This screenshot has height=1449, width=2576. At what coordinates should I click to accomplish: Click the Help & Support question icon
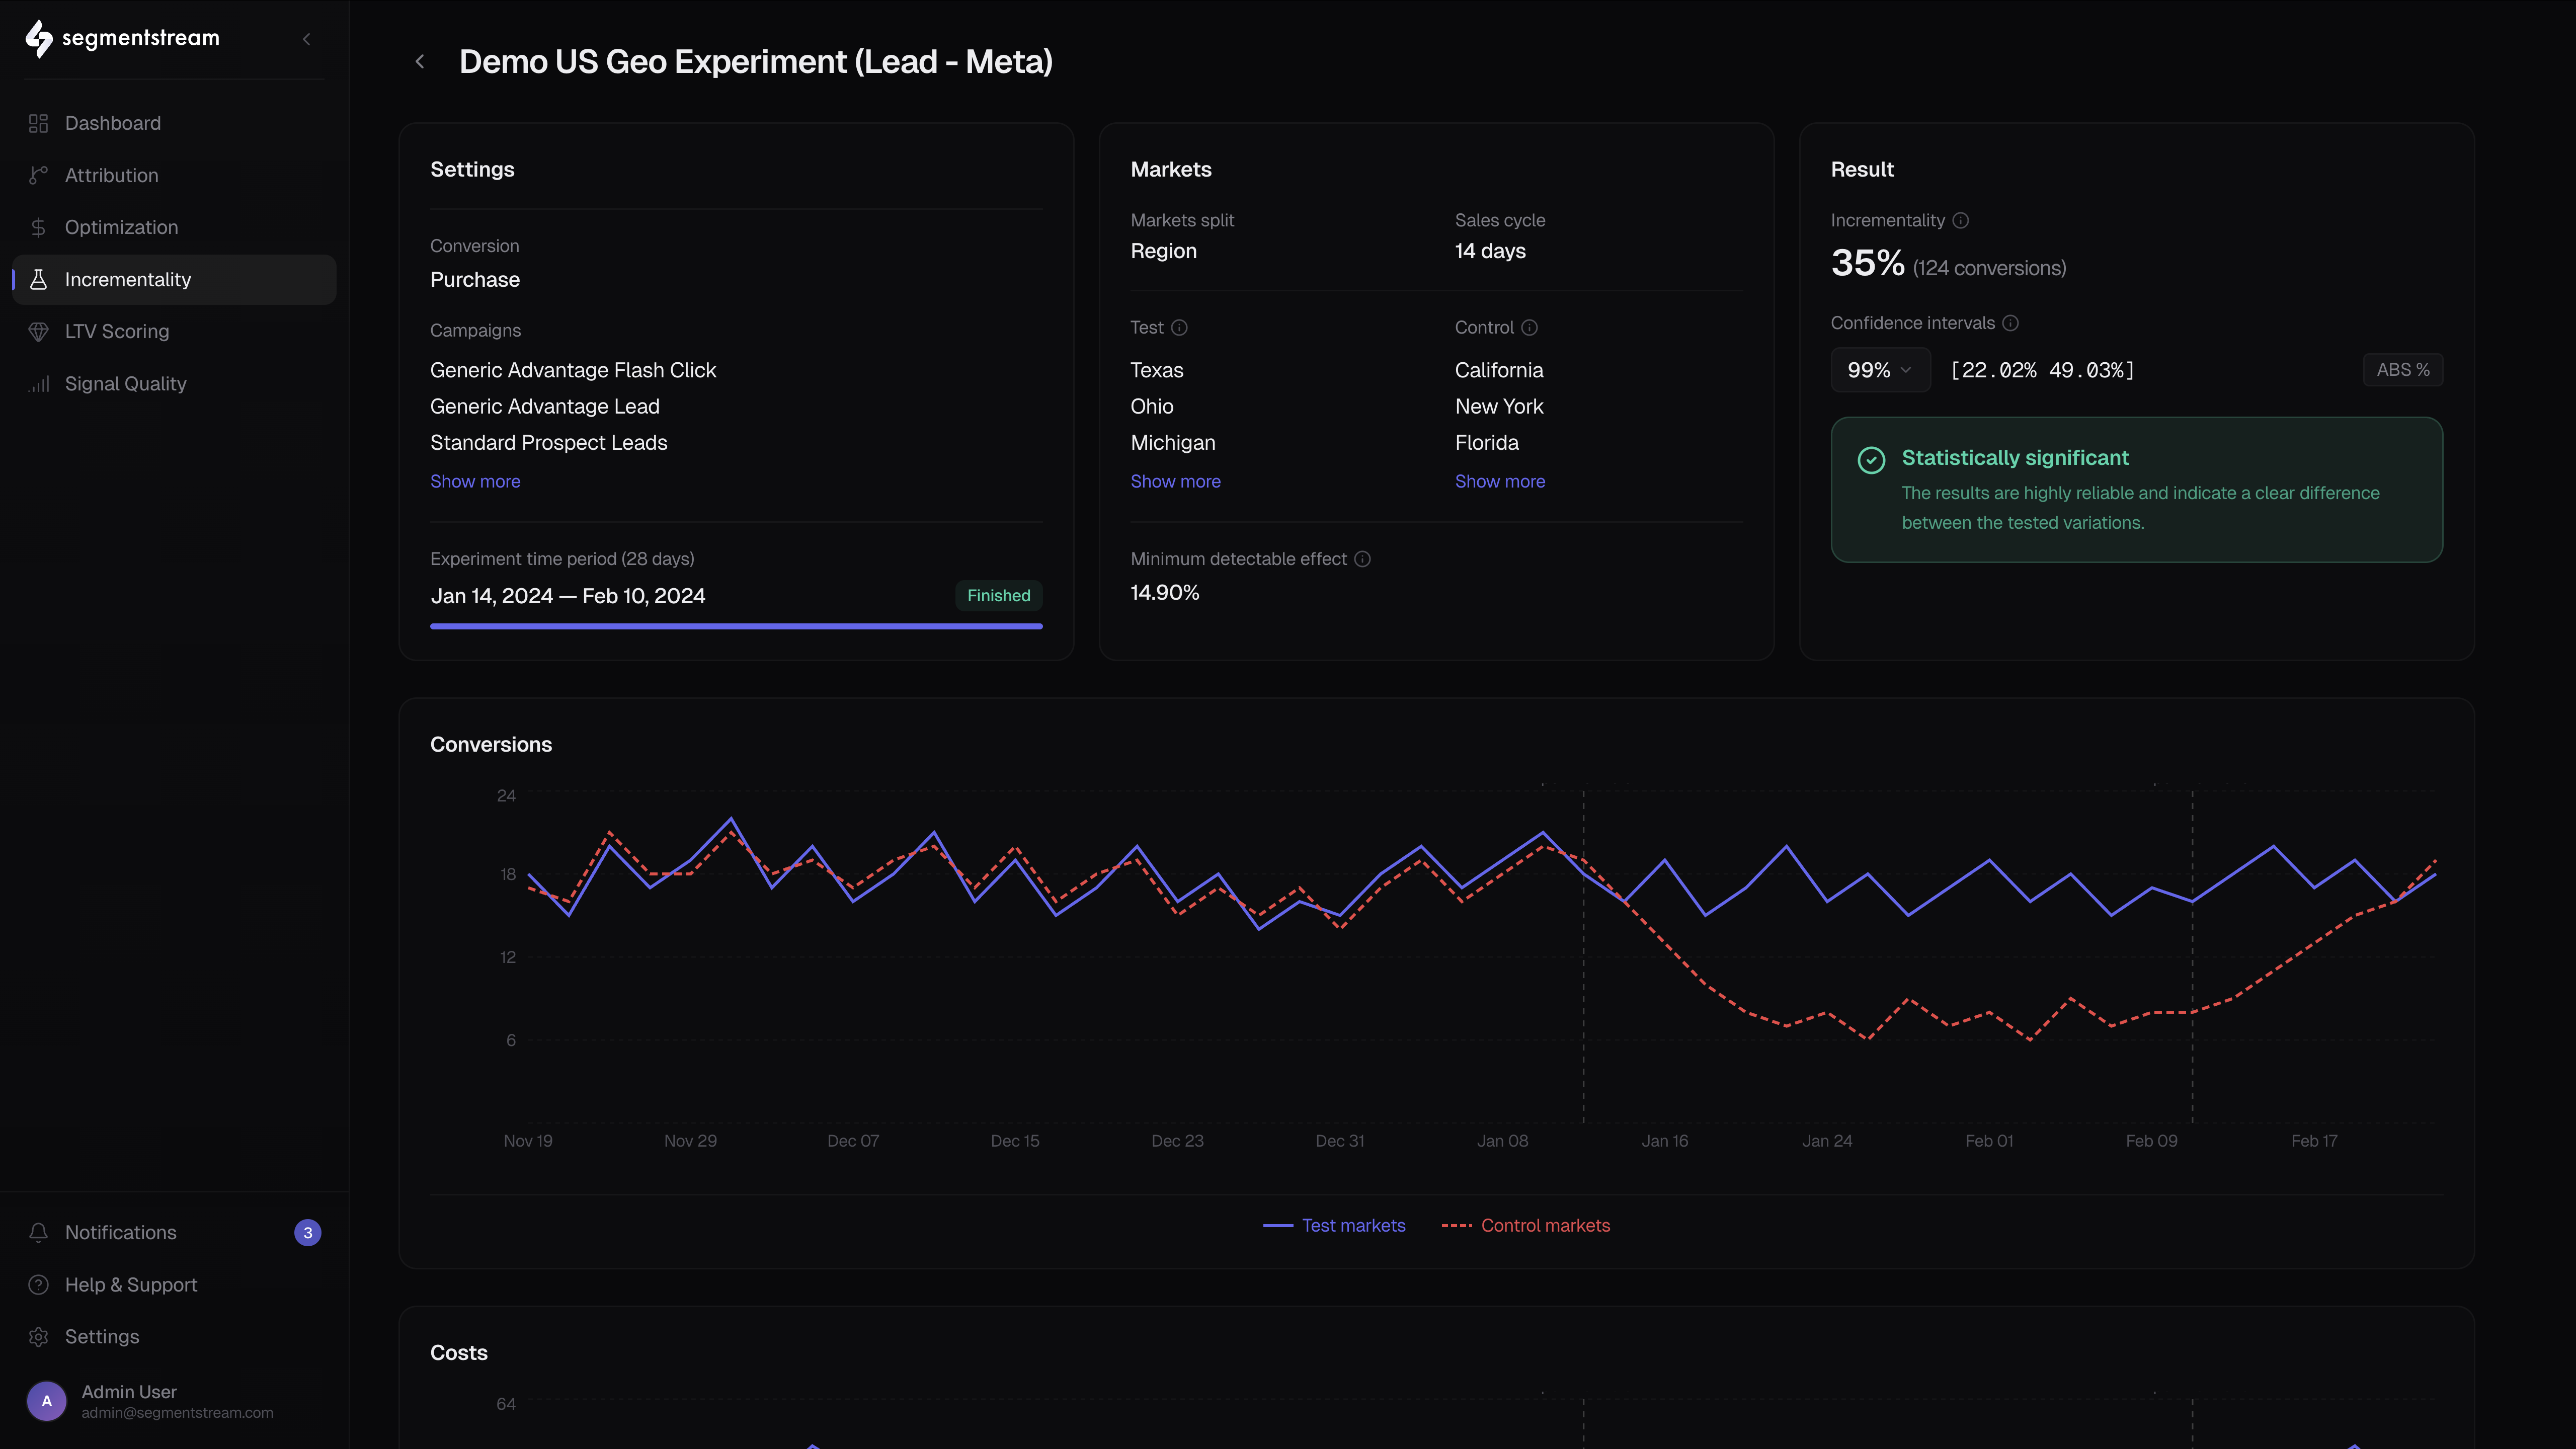(x=39, y=1284)
